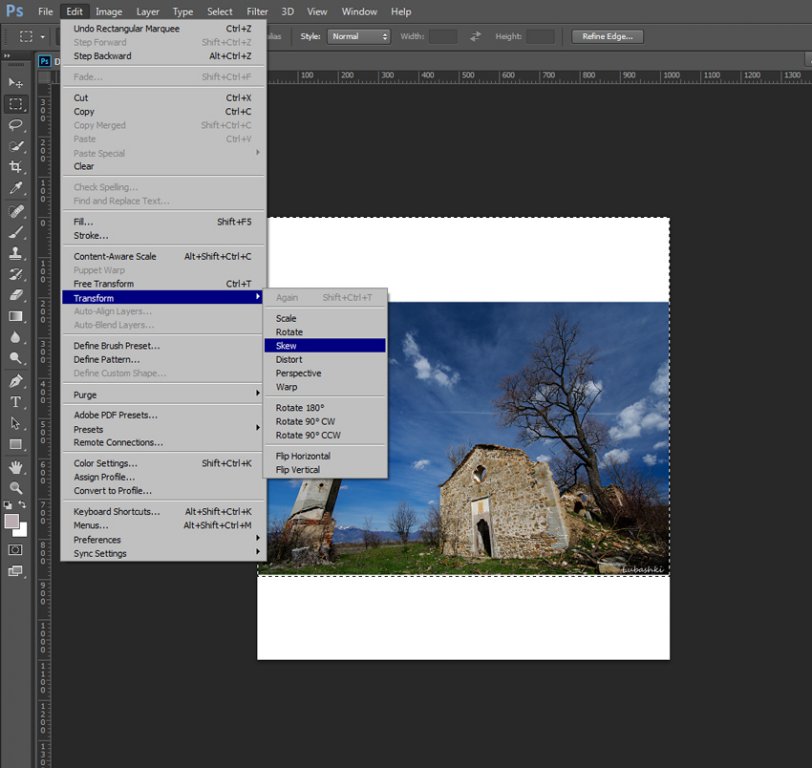Viewport: 812px width, 768px height.
Task: Select the Hand tool
Action: [16, 467]
